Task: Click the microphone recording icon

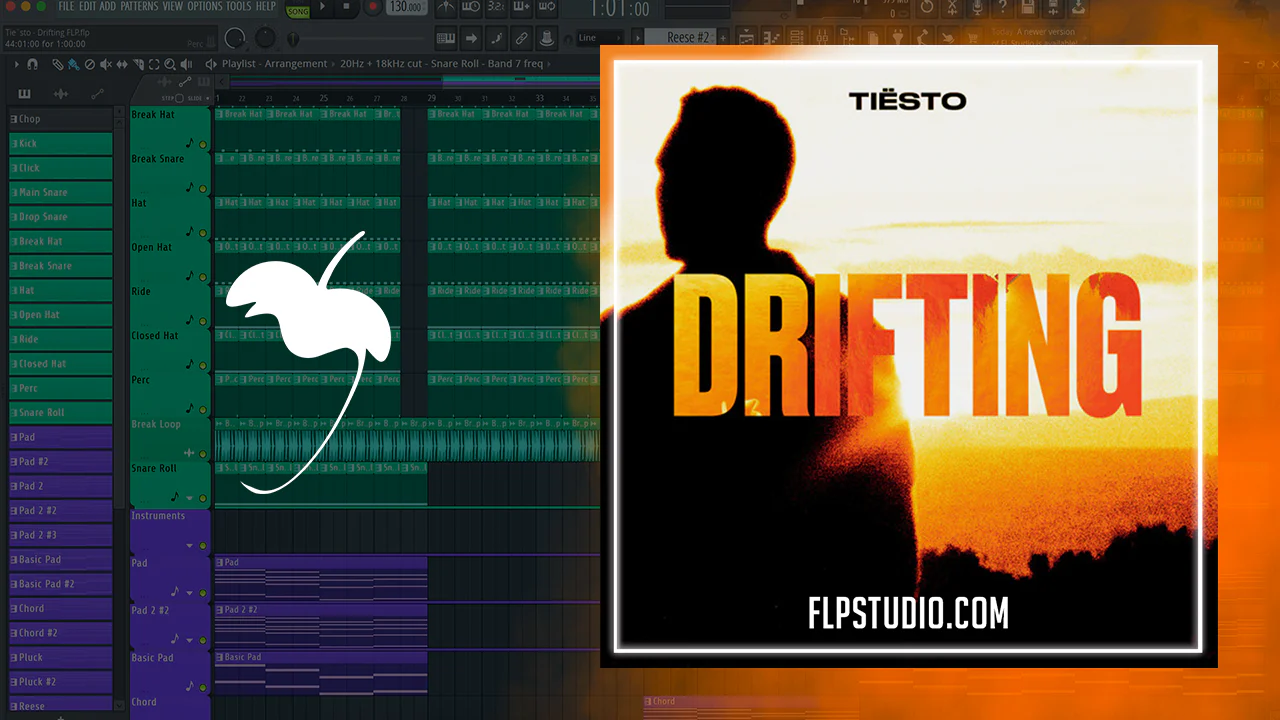Action: [x=978, y=7]
